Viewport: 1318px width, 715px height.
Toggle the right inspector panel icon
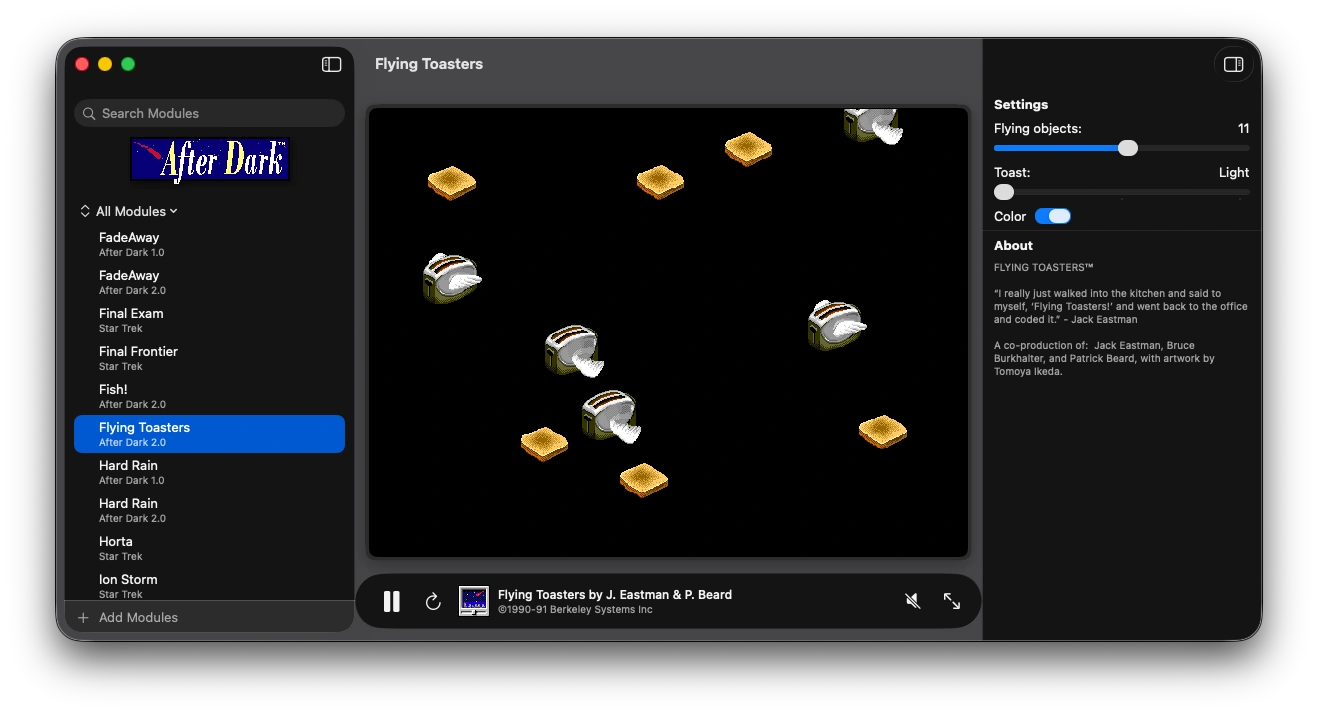click(1233, 64)
